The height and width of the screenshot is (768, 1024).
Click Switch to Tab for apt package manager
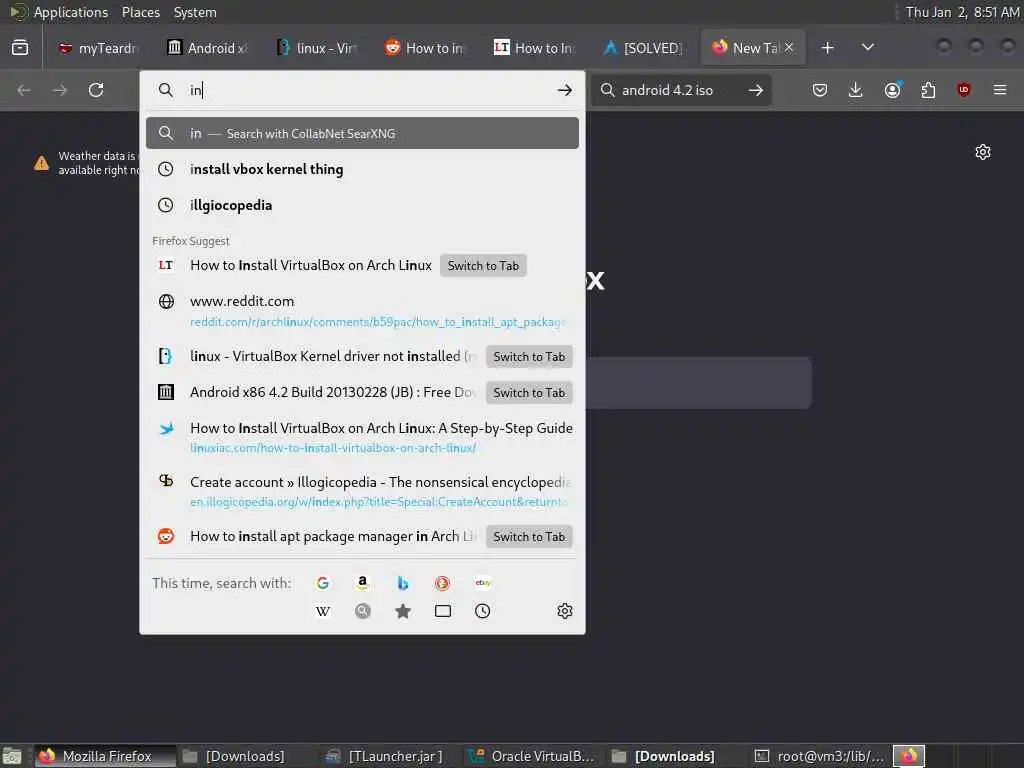click(529, 537)
